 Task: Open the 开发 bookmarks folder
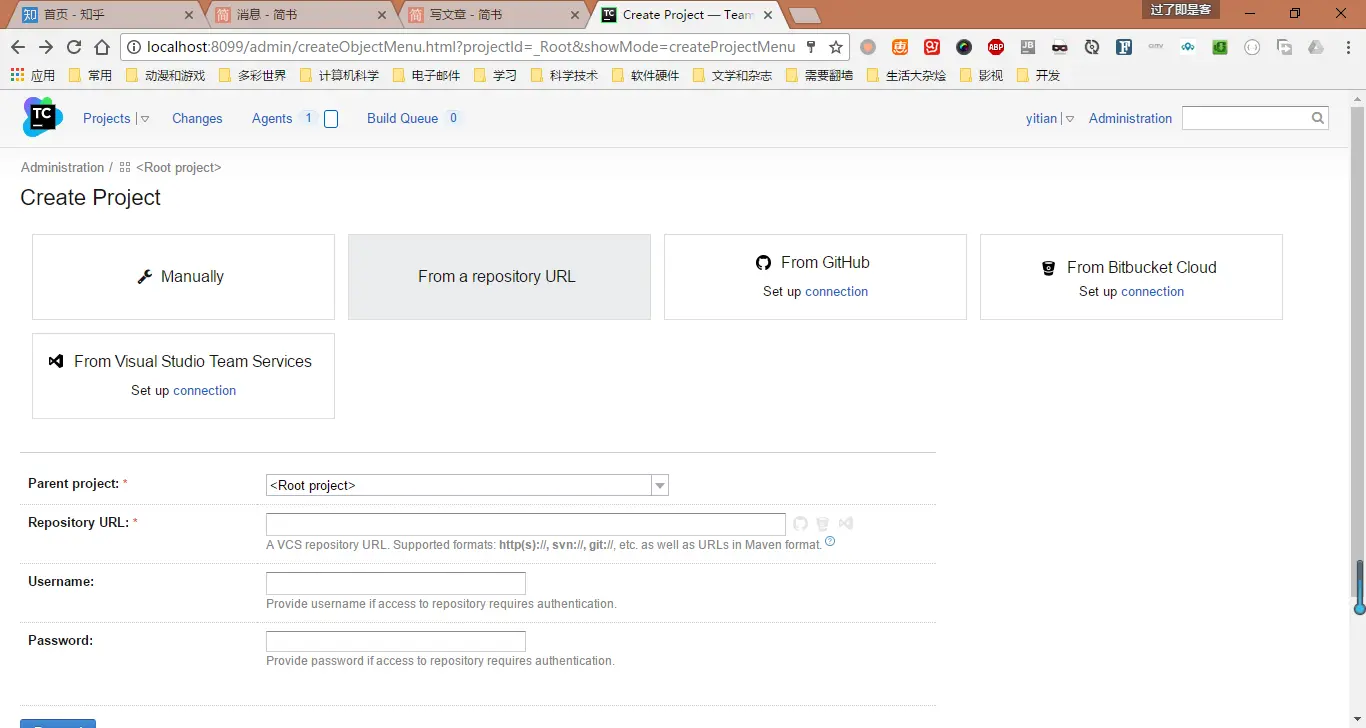[x=1038, y=75]
